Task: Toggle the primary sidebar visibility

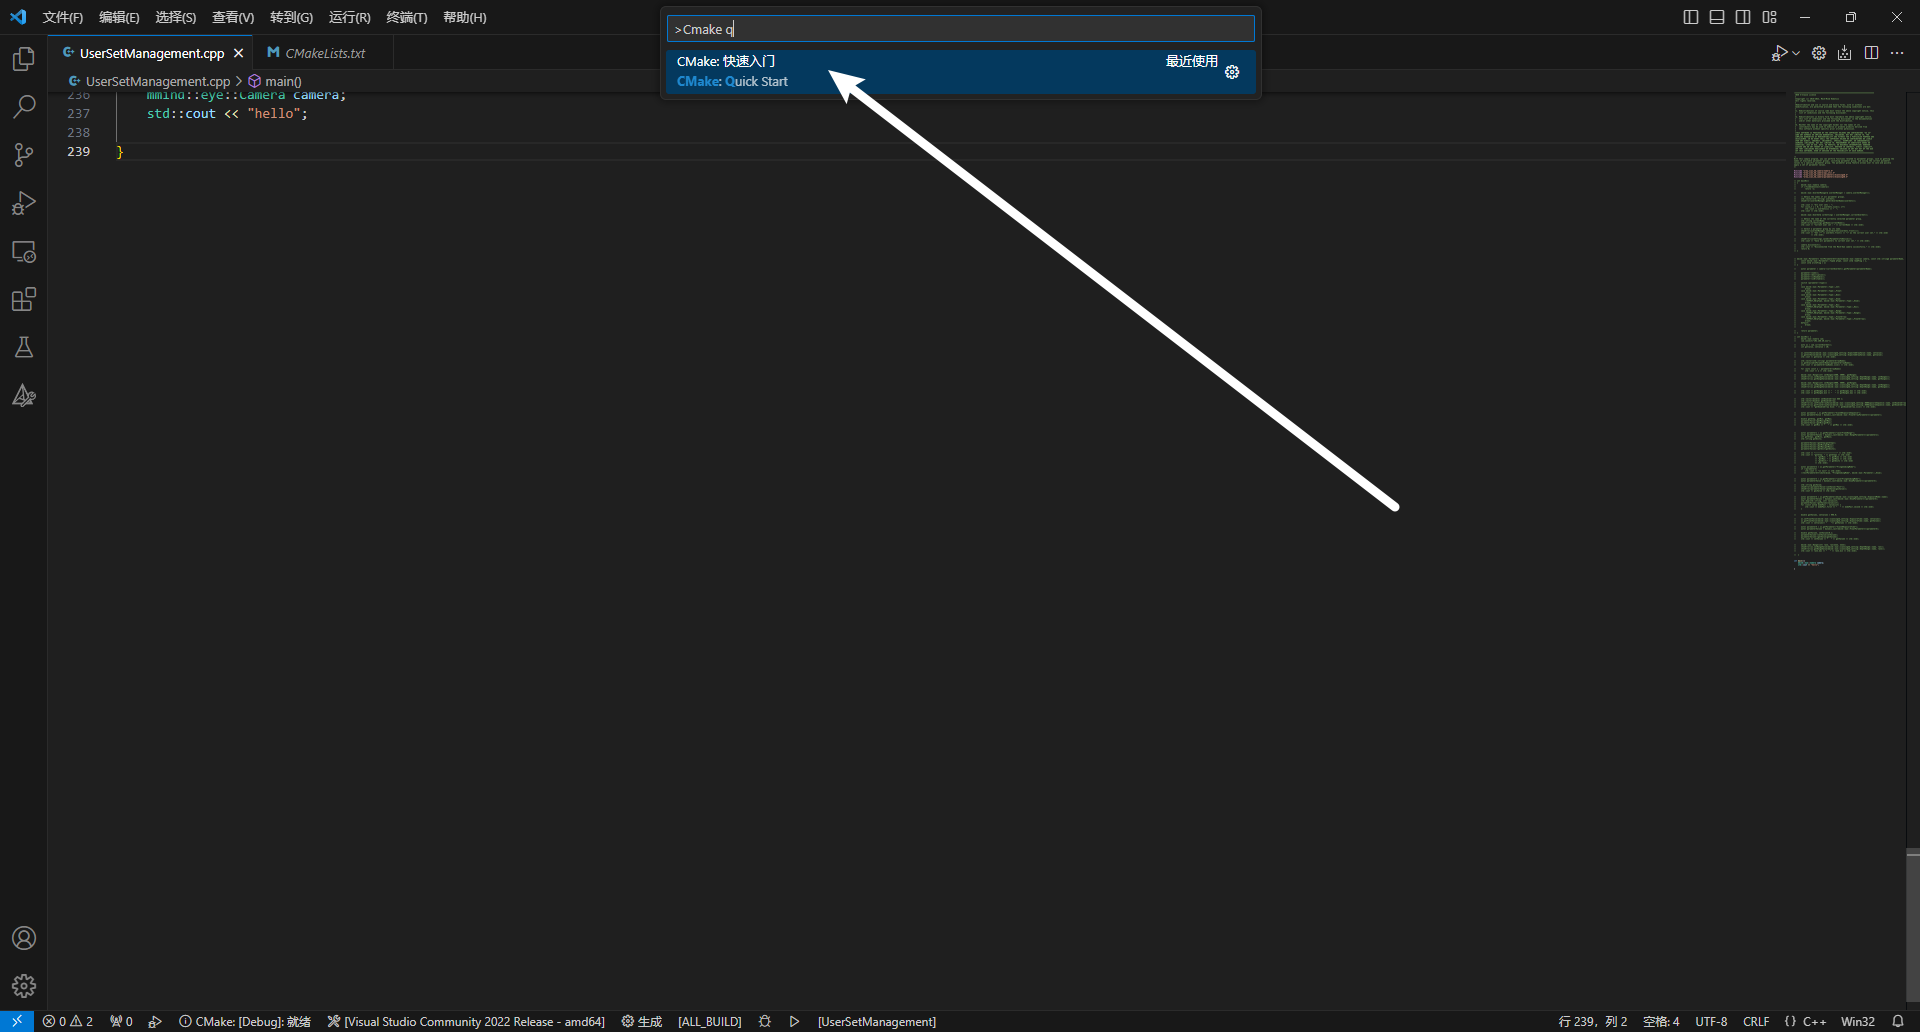Action: [1690, 17]
